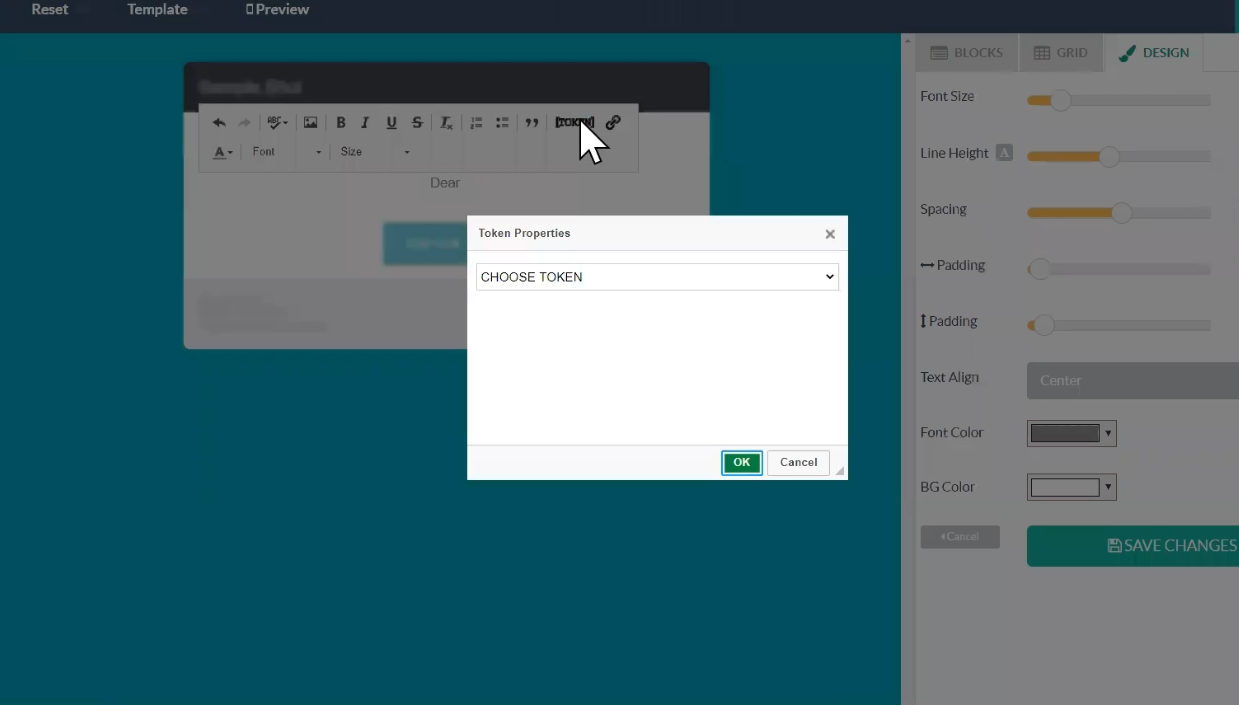1239x705 pixels.
Task: Toggle italic formatting
Action: (365, 123)
